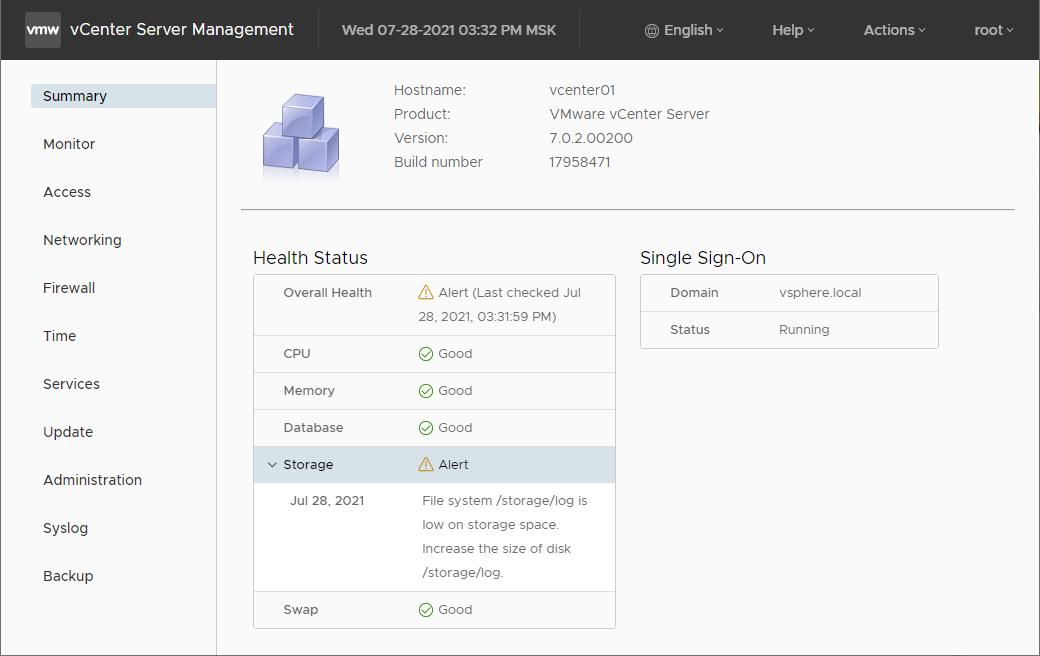Screen dimensions: 1040x656
Task: Open the Backup settings page
Action: click(68, 576)
